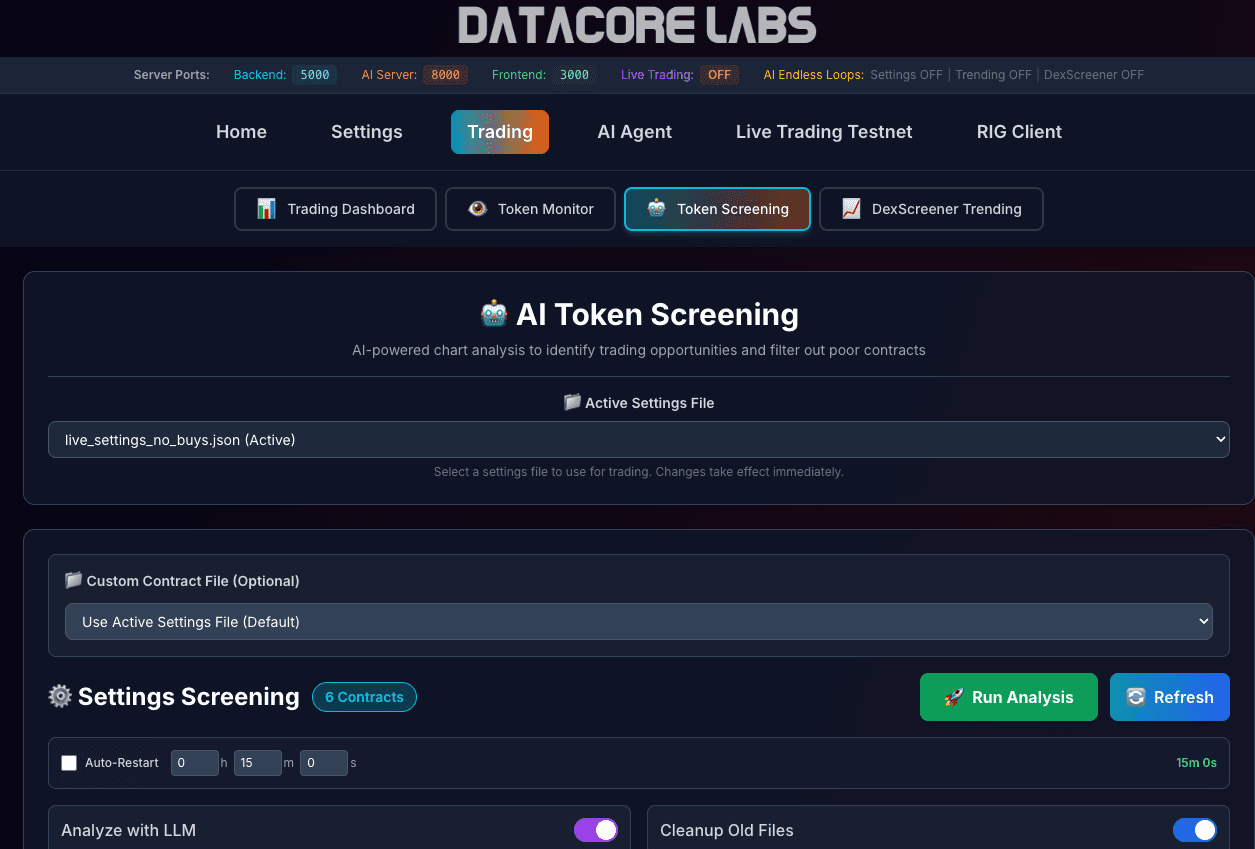1255x849 pixels.
Task: Click the rocket icon on Run Analysis
Action: [954, 697]
